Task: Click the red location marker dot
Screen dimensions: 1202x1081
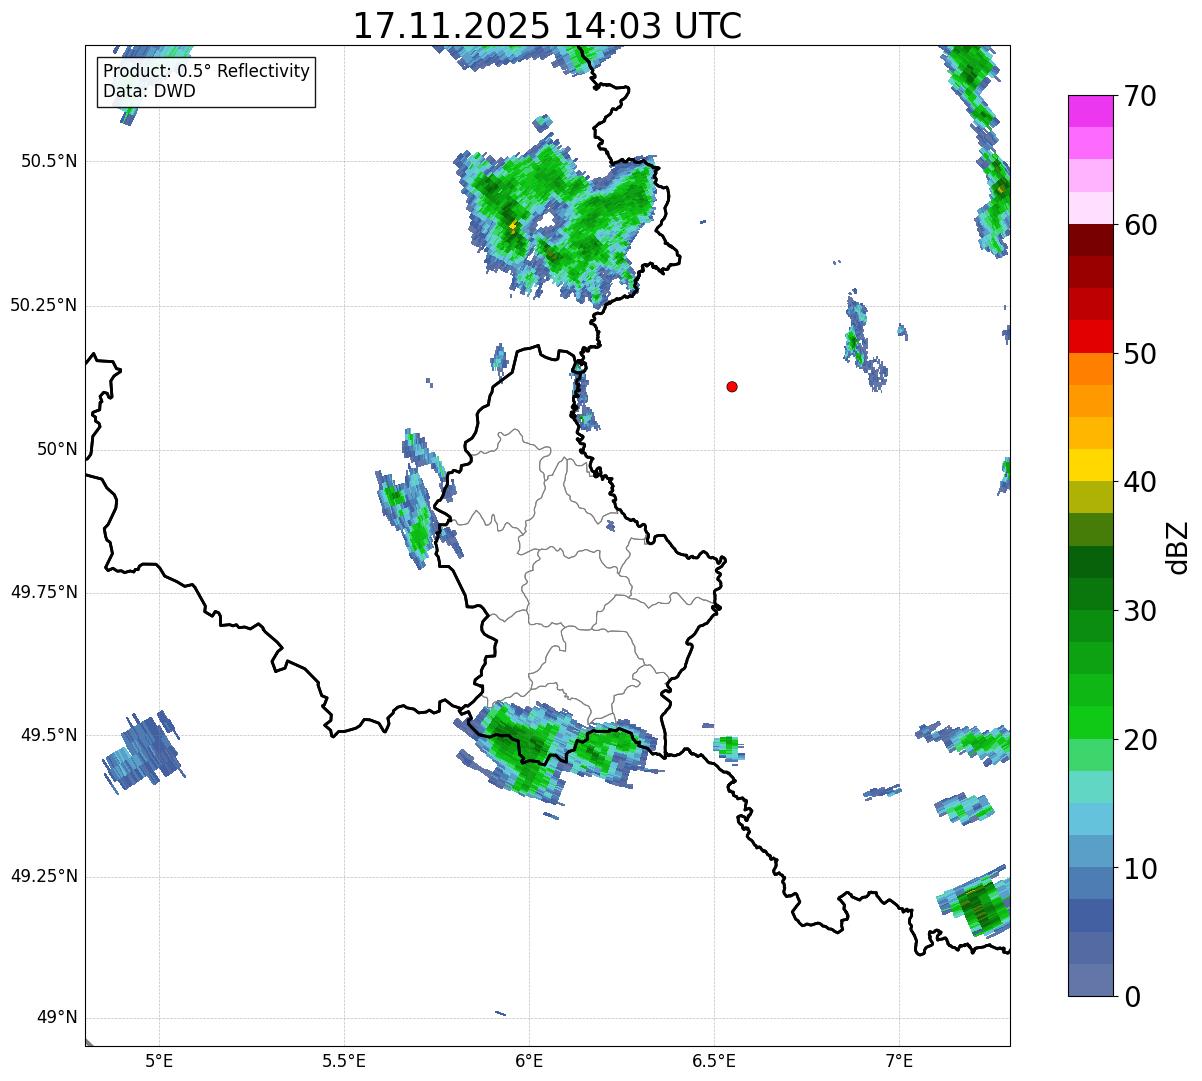Action: [x=732, y=386]
